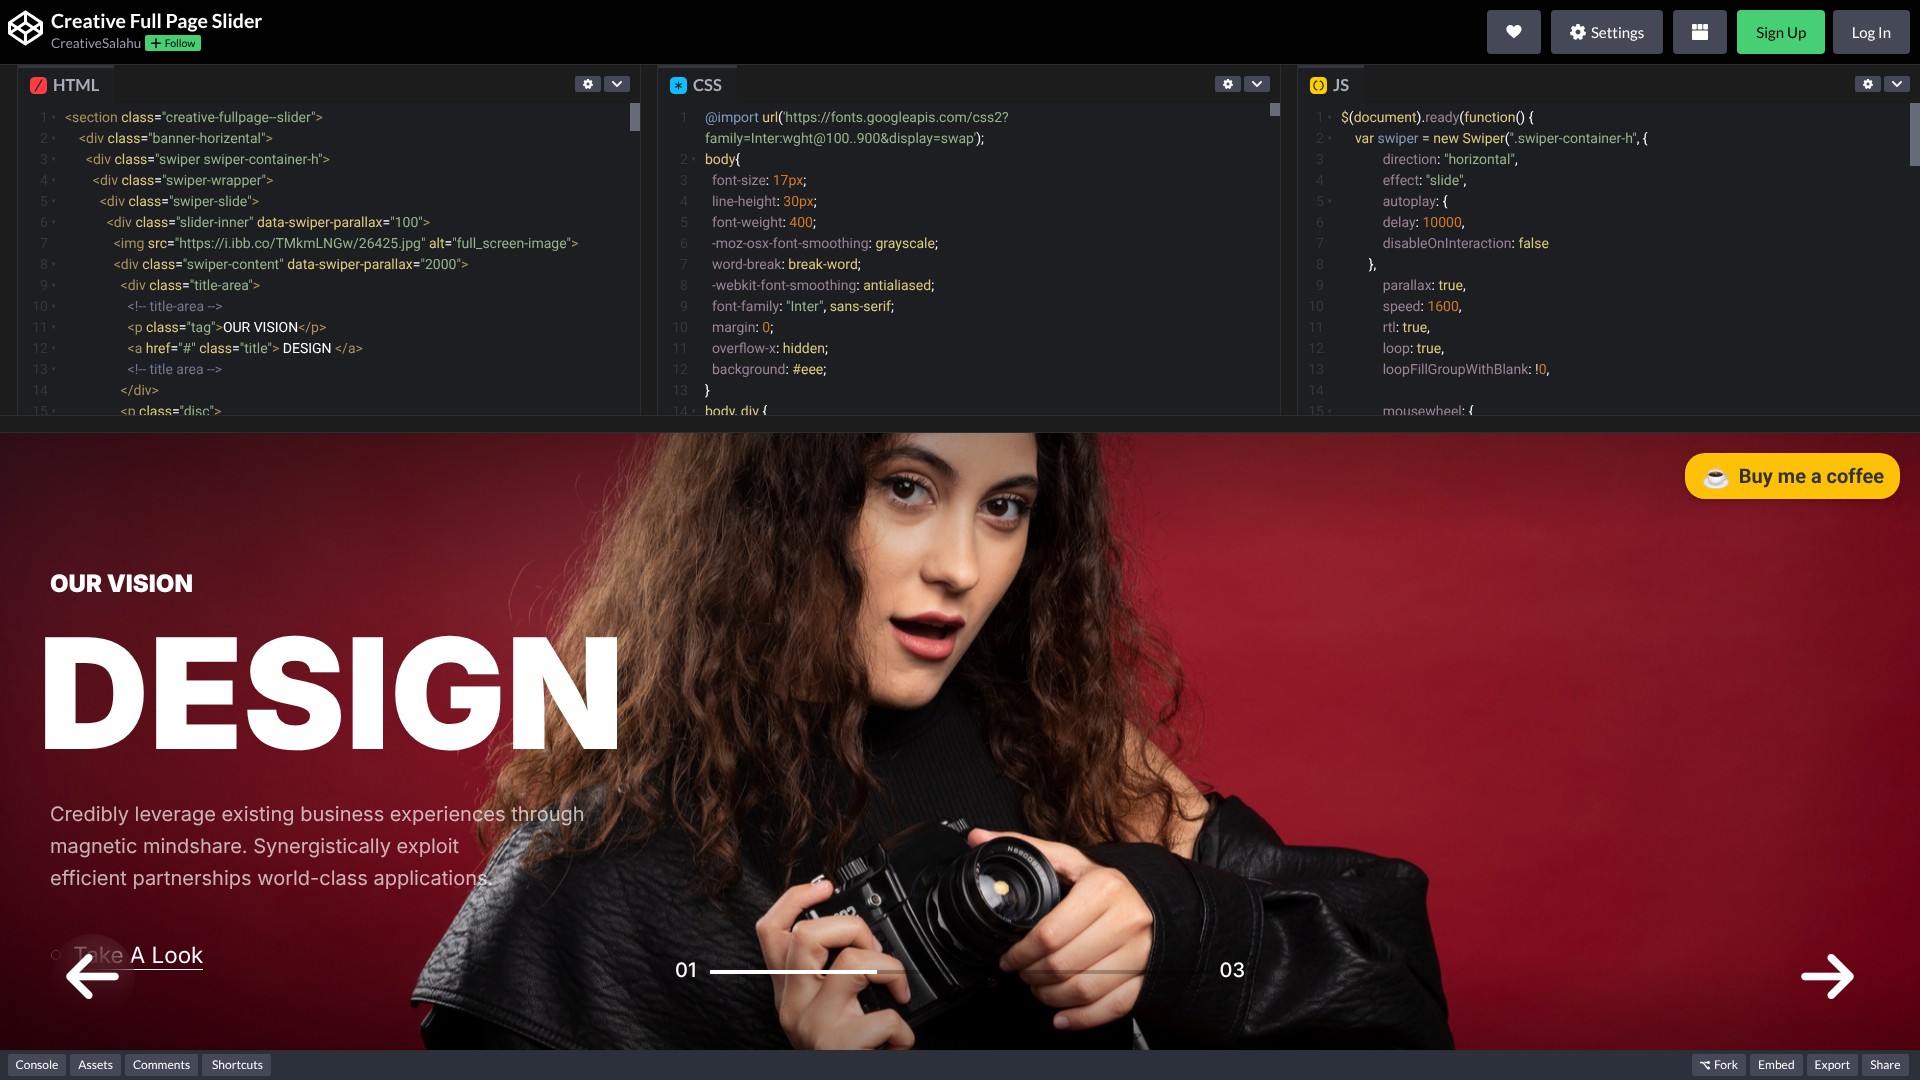The image size is (1920, 1080).
Task: Open the Comments tab
Action: [x=161, y=1065]
